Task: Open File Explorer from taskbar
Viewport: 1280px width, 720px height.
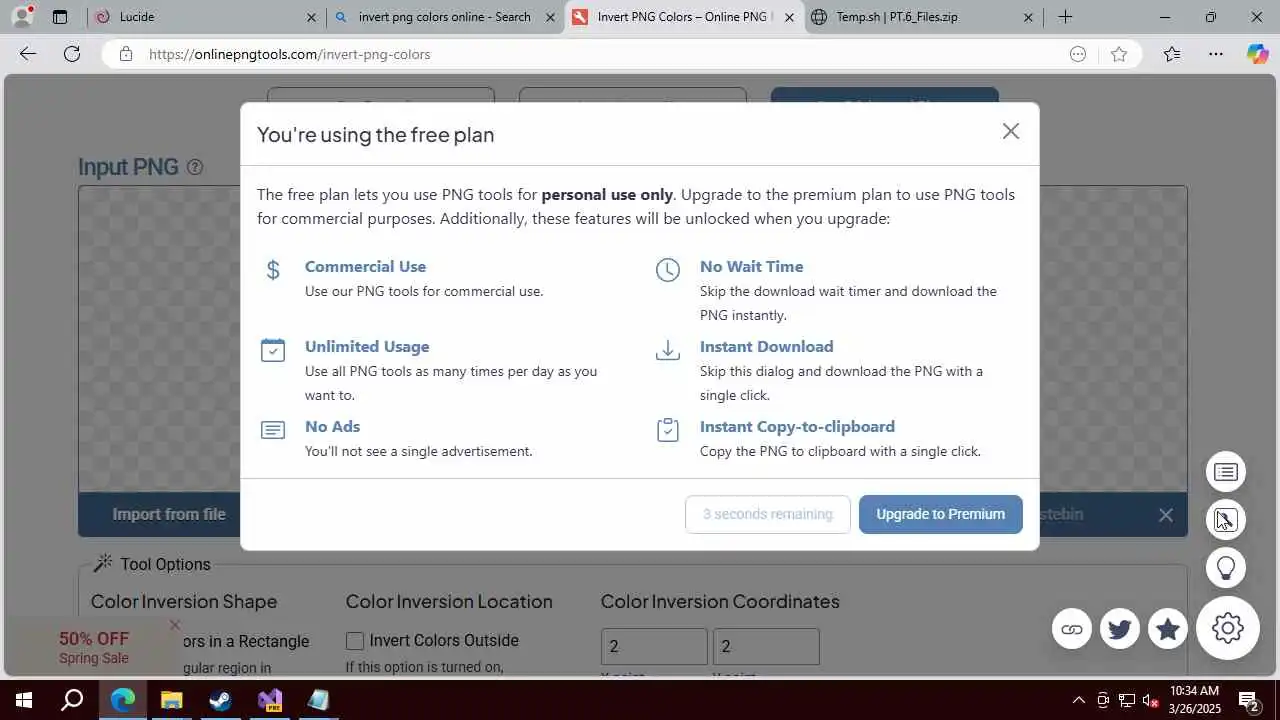Action: 172,700
